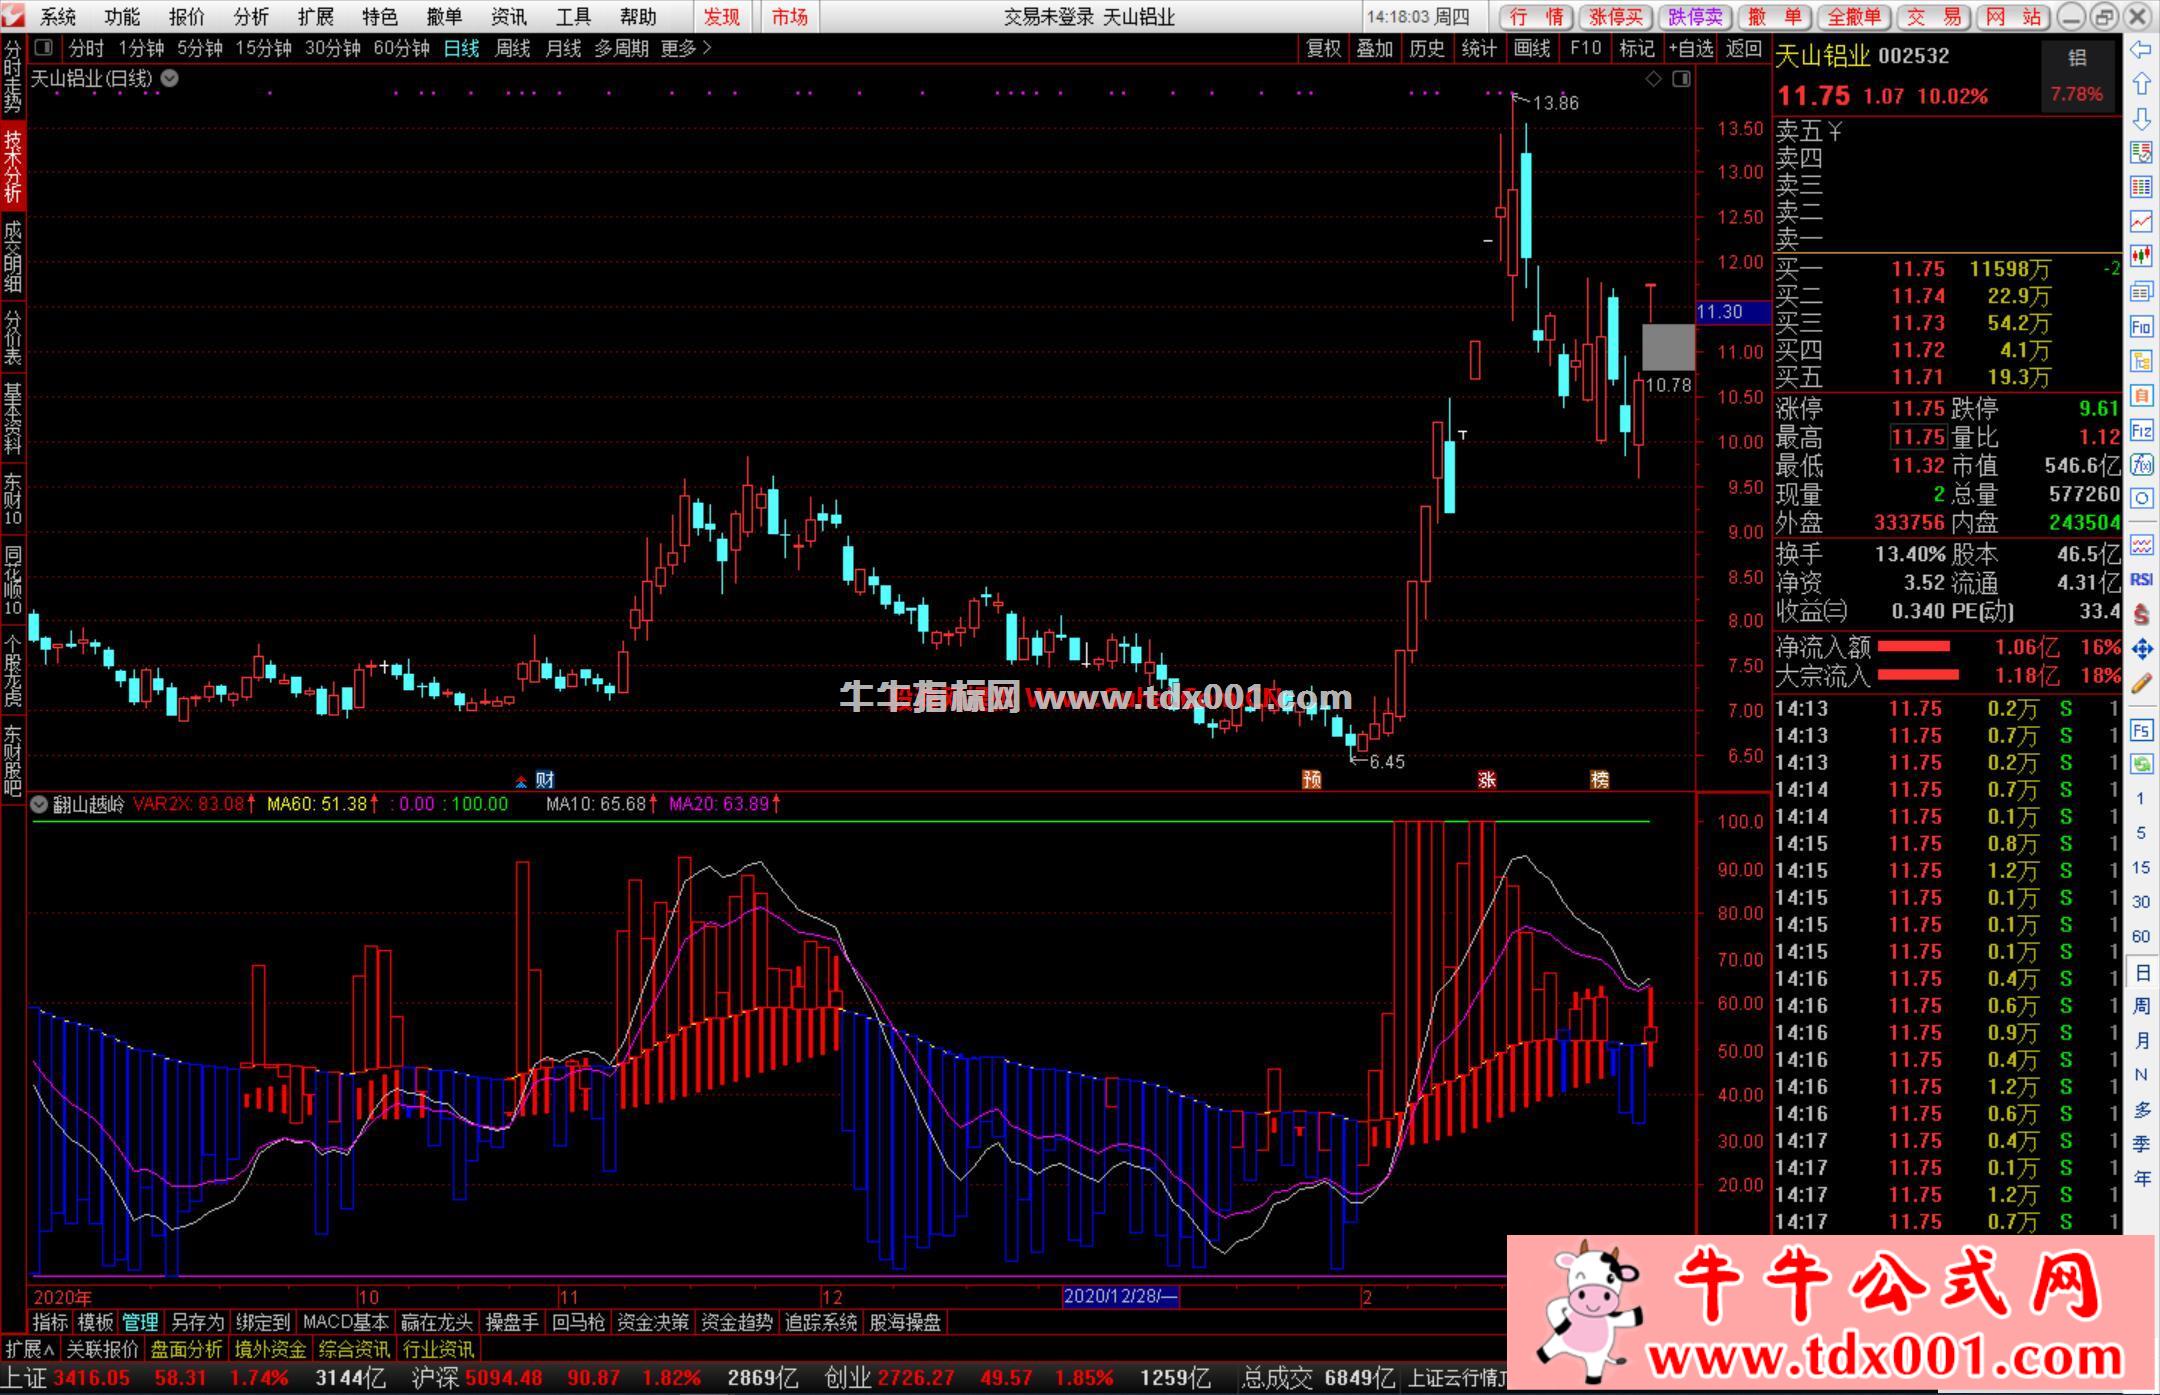Select the 60分钟 period
This screenshot has width=2160, height=1395.
(401, 48)
